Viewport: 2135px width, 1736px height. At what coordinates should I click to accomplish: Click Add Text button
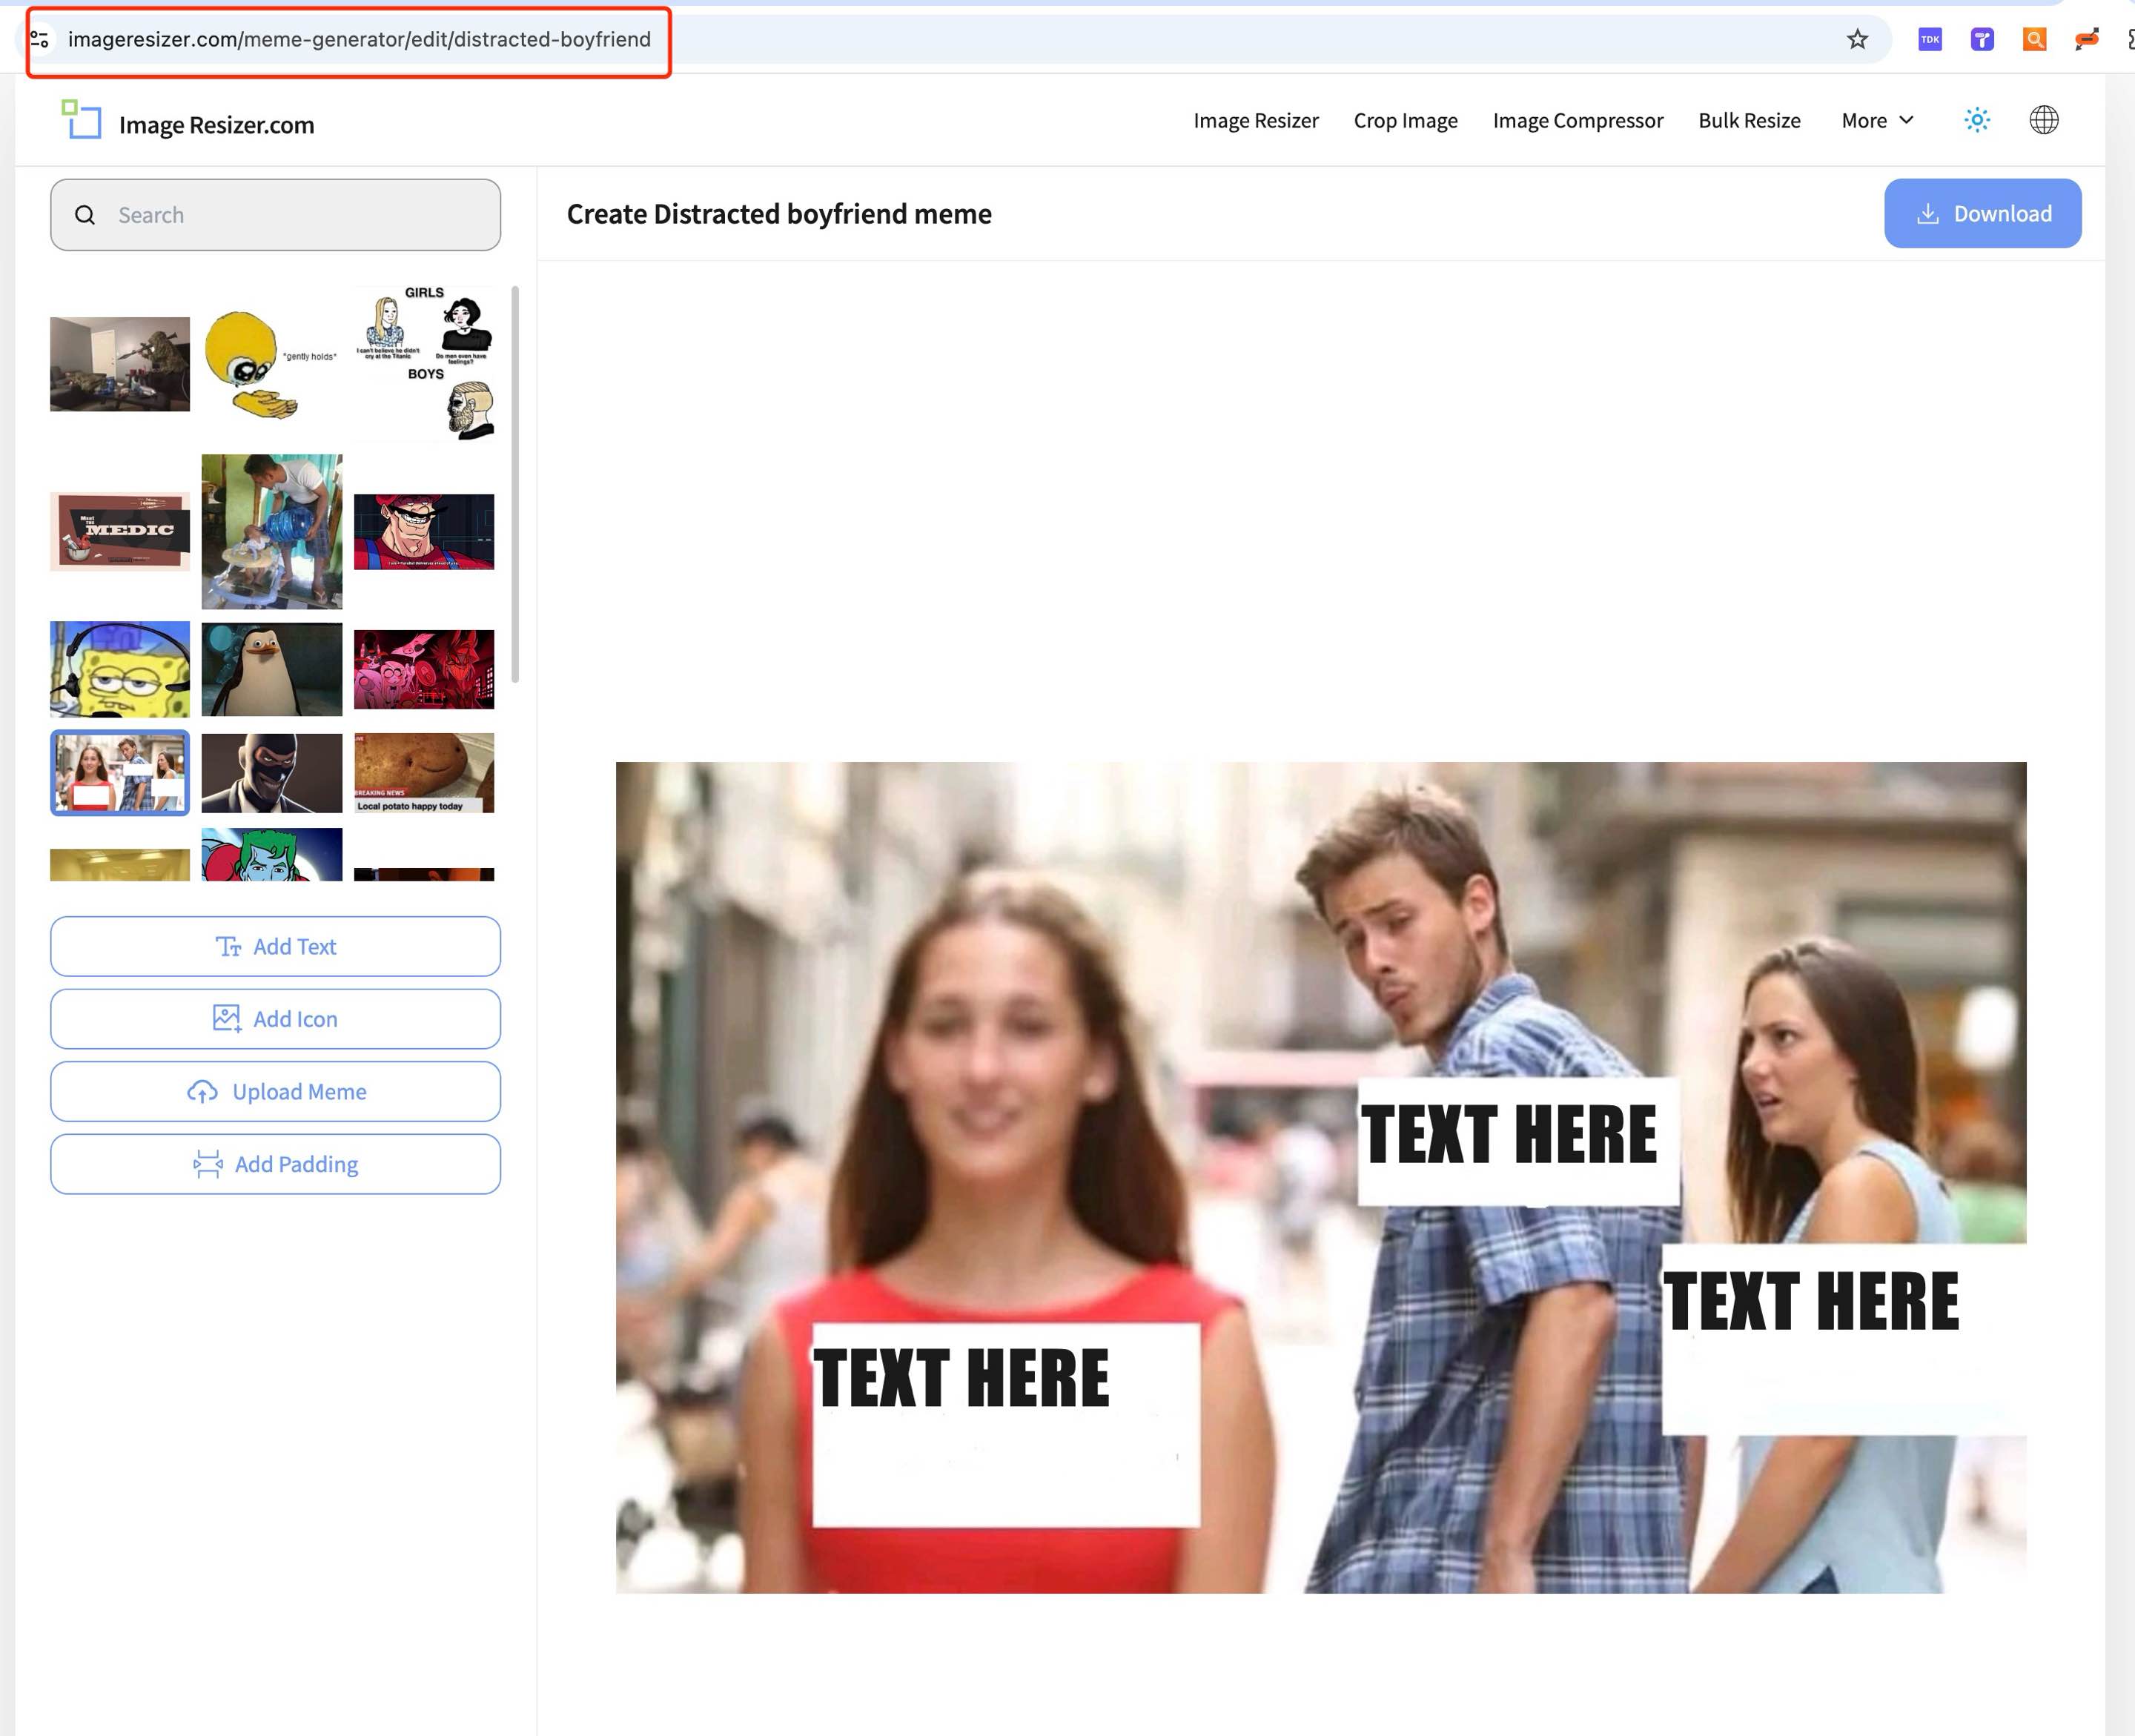(x=275, y=946)
